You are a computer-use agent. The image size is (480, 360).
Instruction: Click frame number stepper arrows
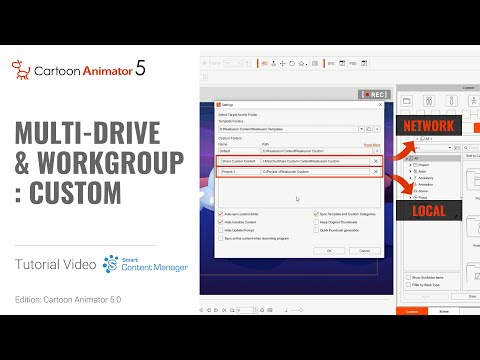[x=256, y=310]
